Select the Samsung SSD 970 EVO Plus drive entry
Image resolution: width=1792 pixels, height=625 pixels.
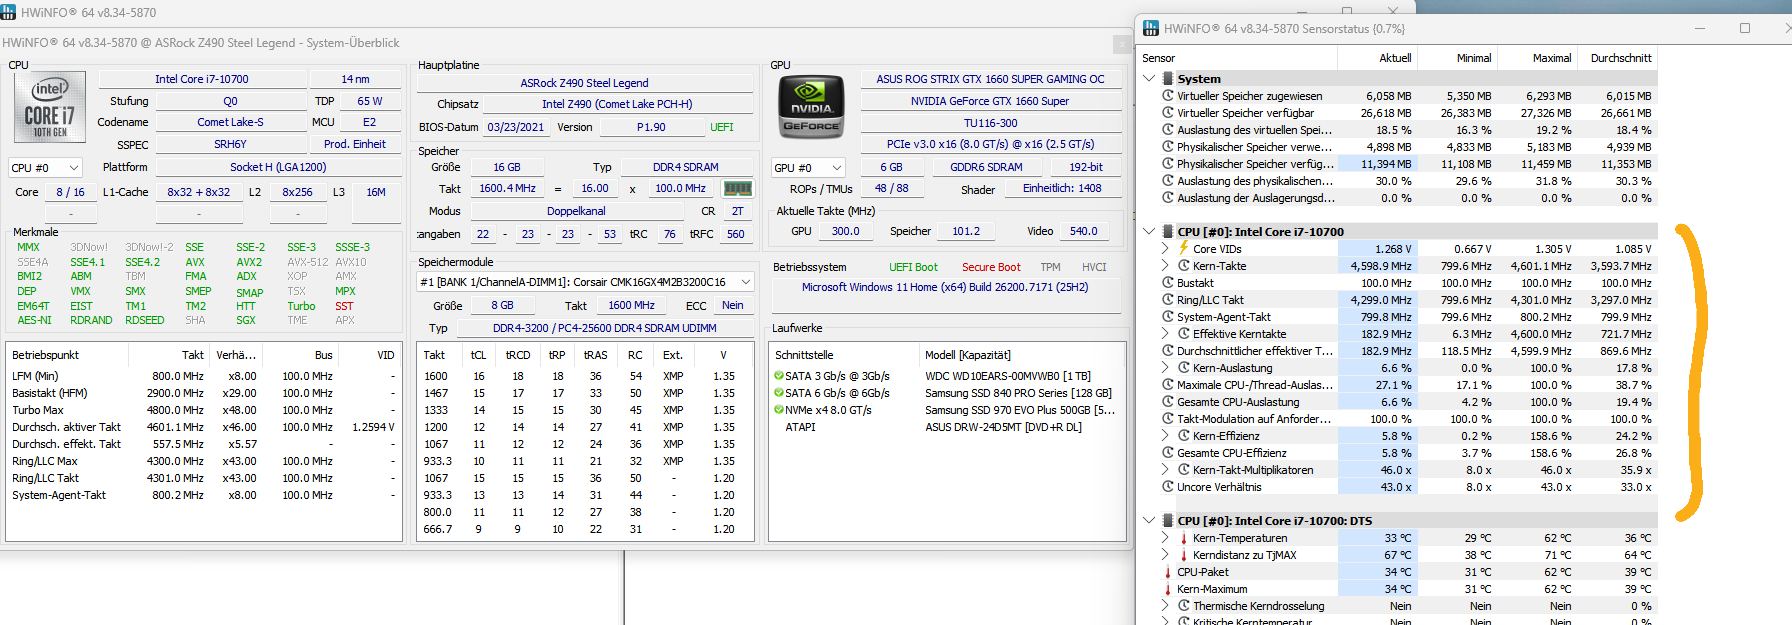945,410
